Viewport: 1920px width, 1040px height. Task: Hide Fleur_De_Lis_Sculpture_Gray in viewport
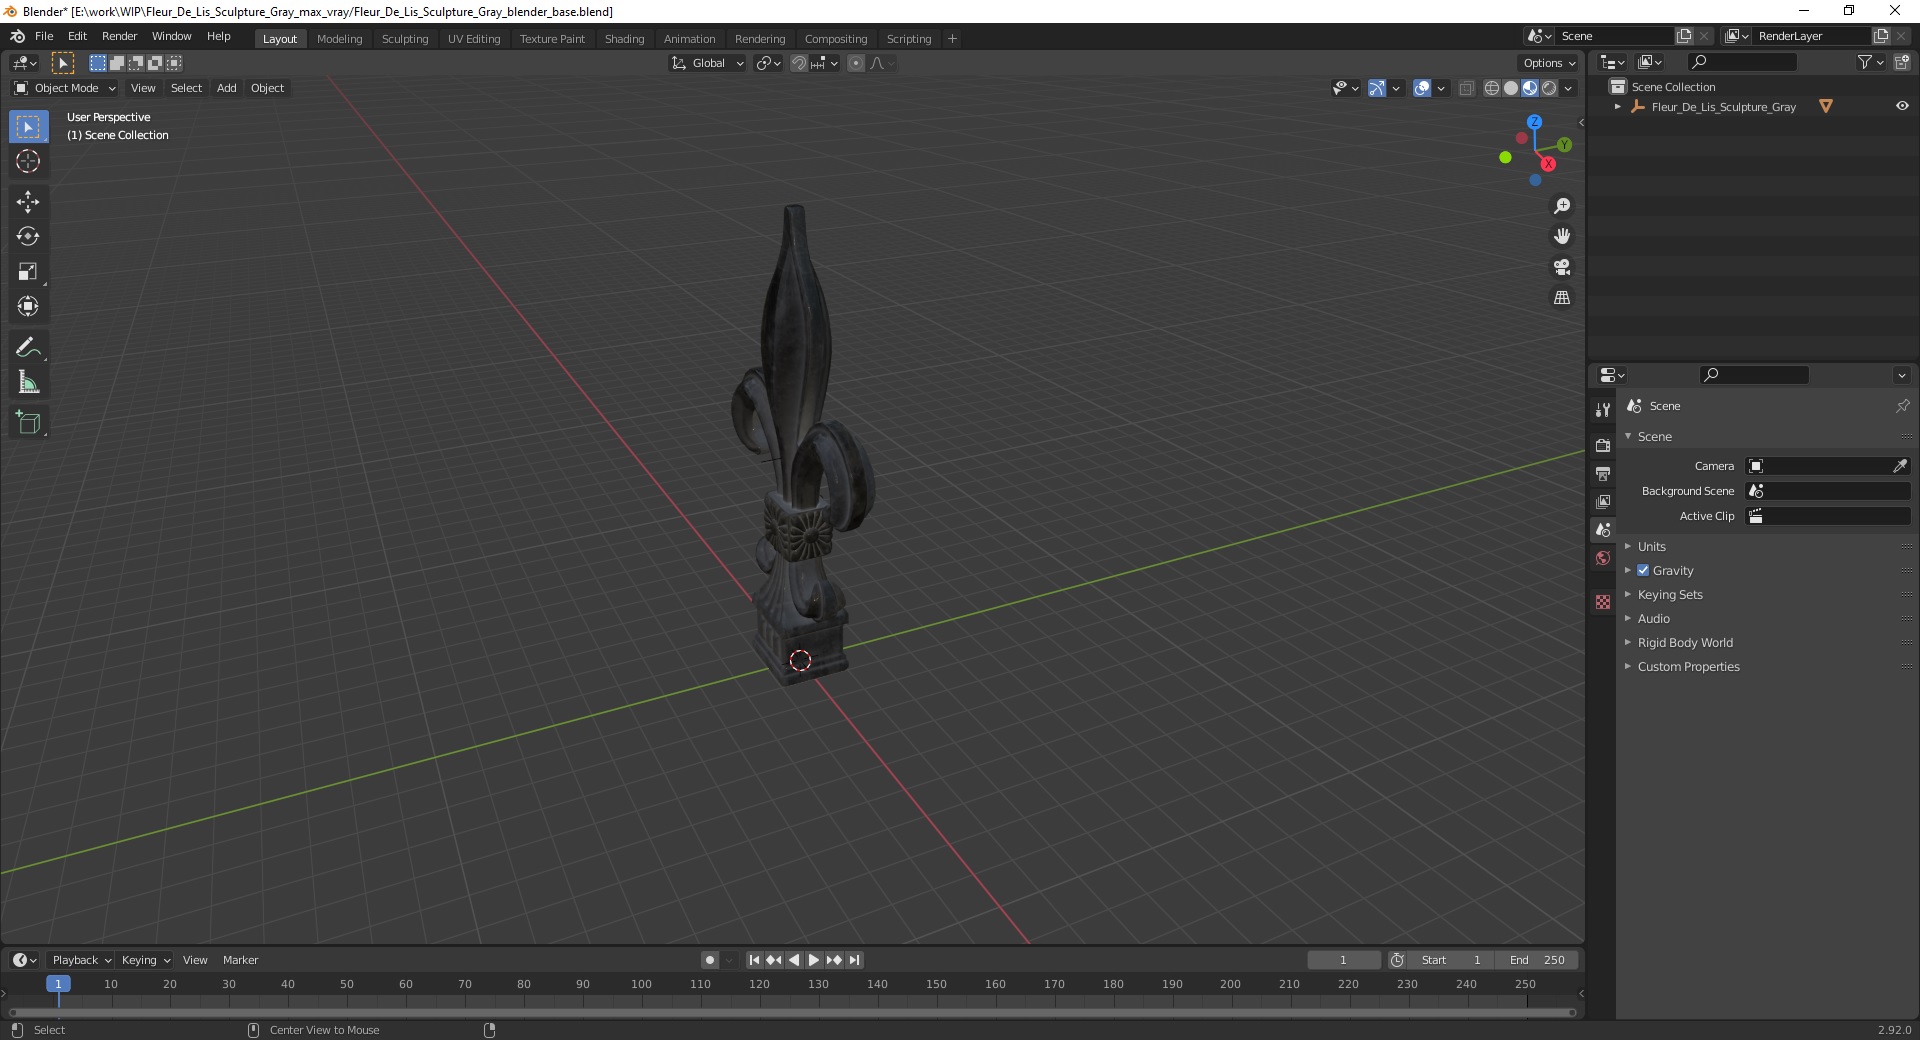pyautogui.click(x=1902, y=106)
